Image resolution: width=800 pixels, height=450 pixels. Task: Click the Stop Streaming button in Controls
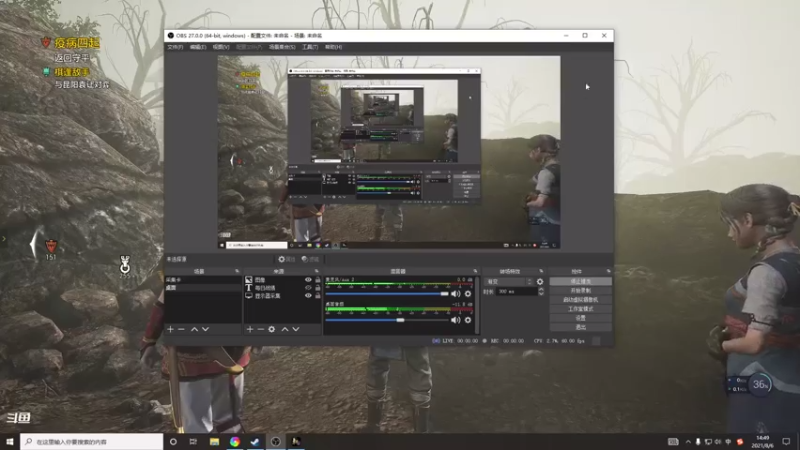pos(581,282)
